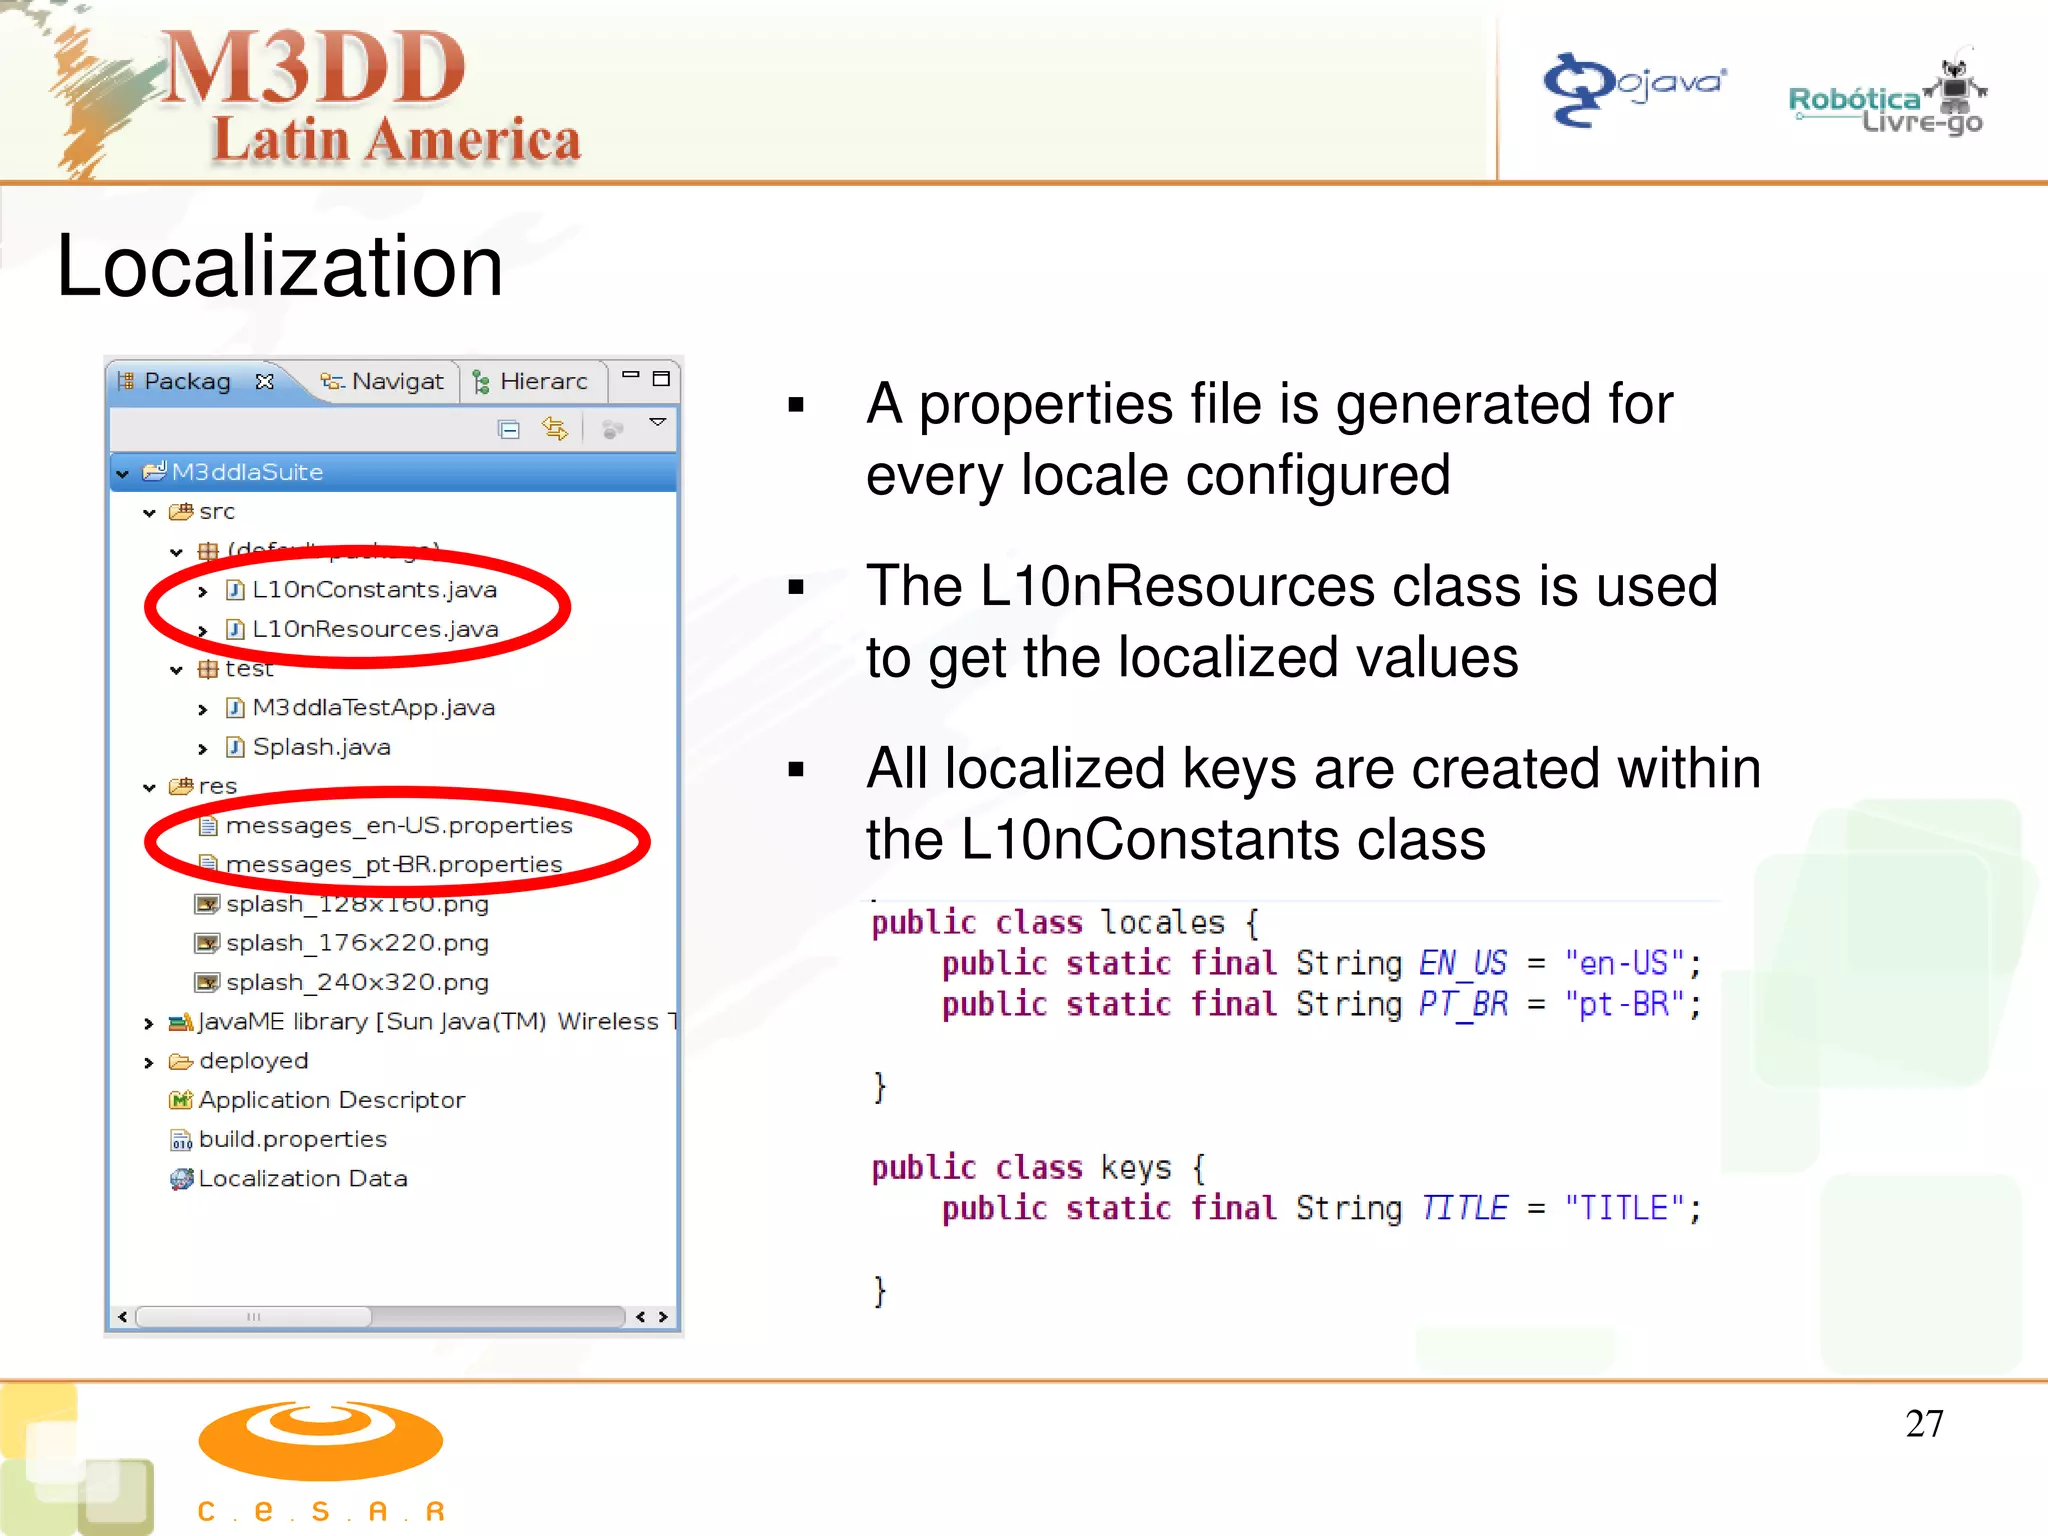Select messages_pt-BR.properties file
Screen dimensions: 2048x1536
point(394,864)
